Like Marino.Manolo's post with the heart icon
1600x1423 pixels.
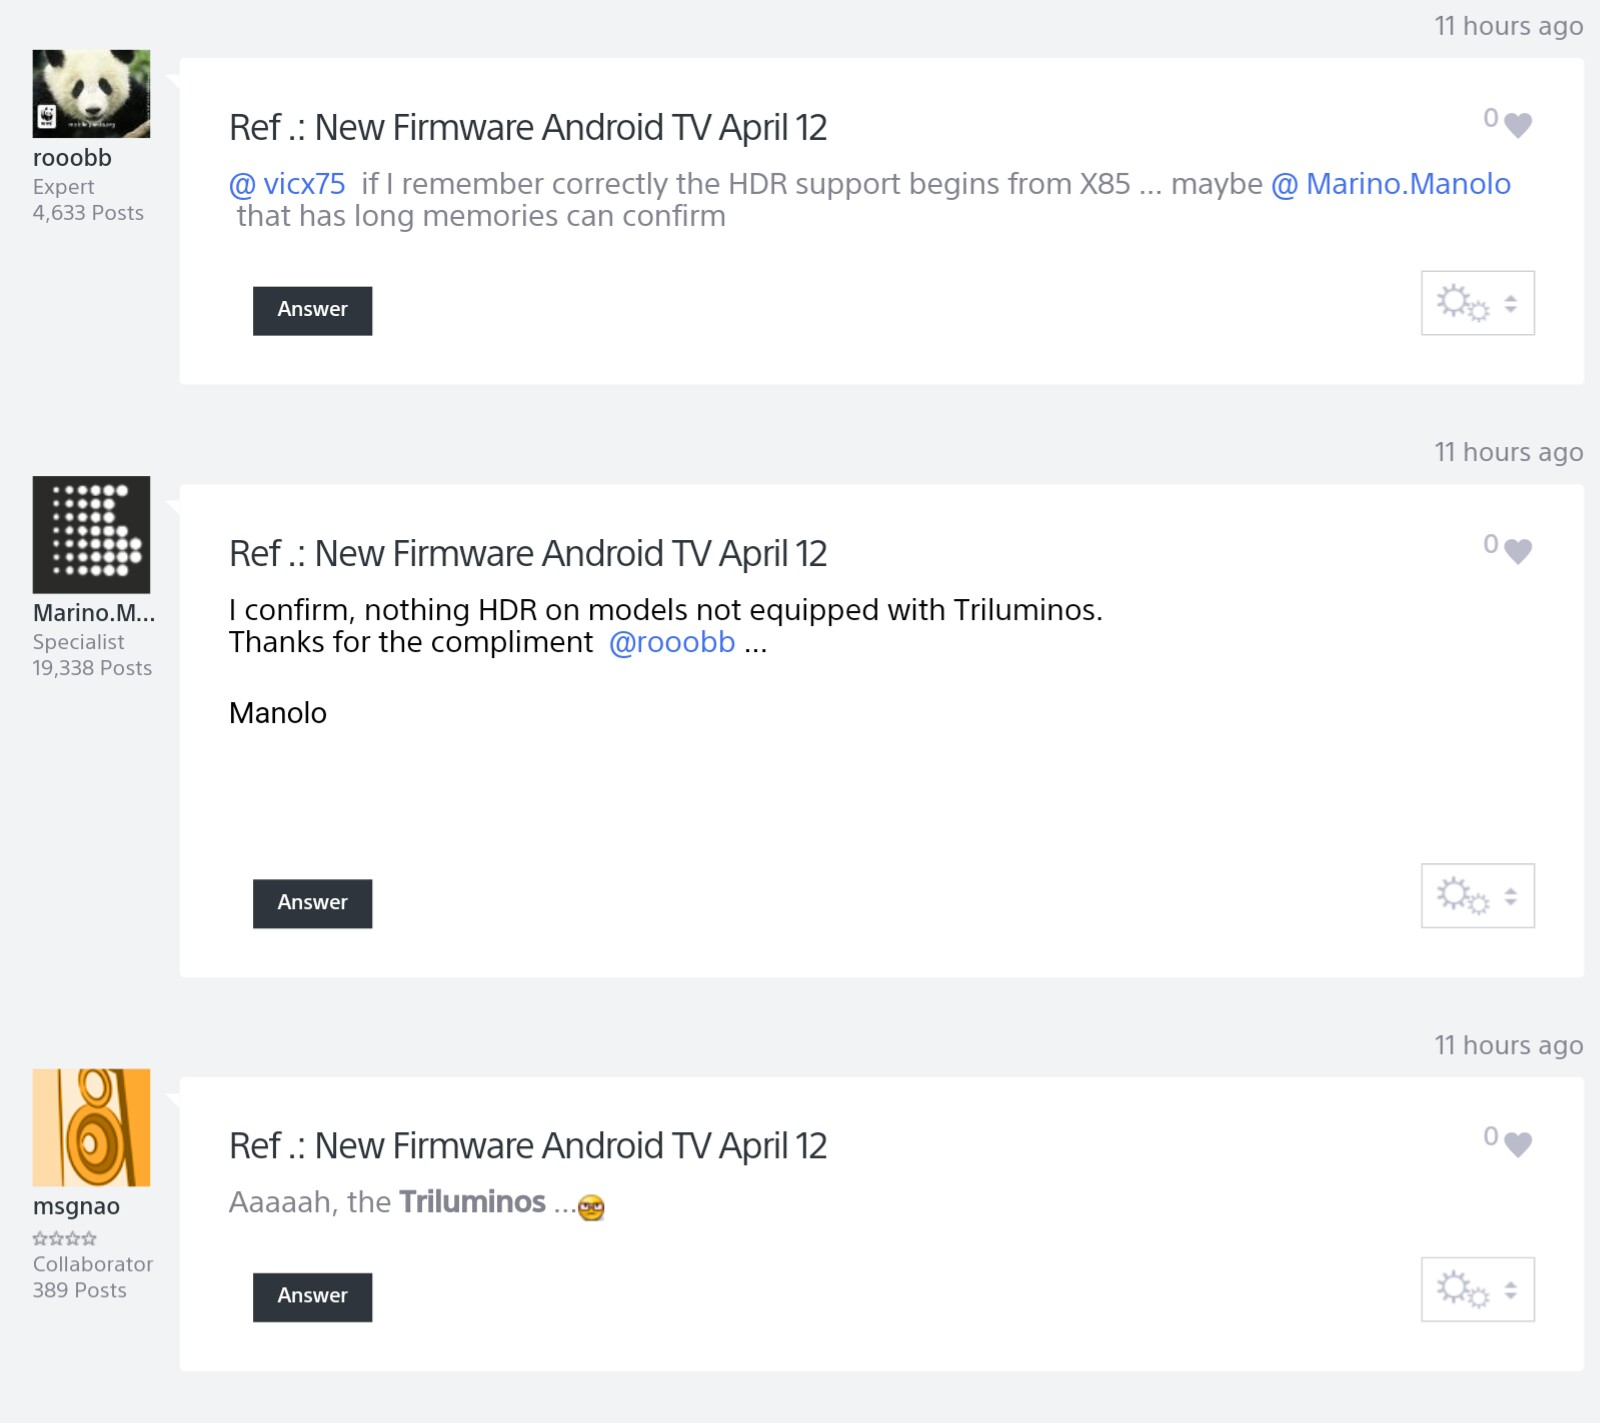click(1517, 551)
